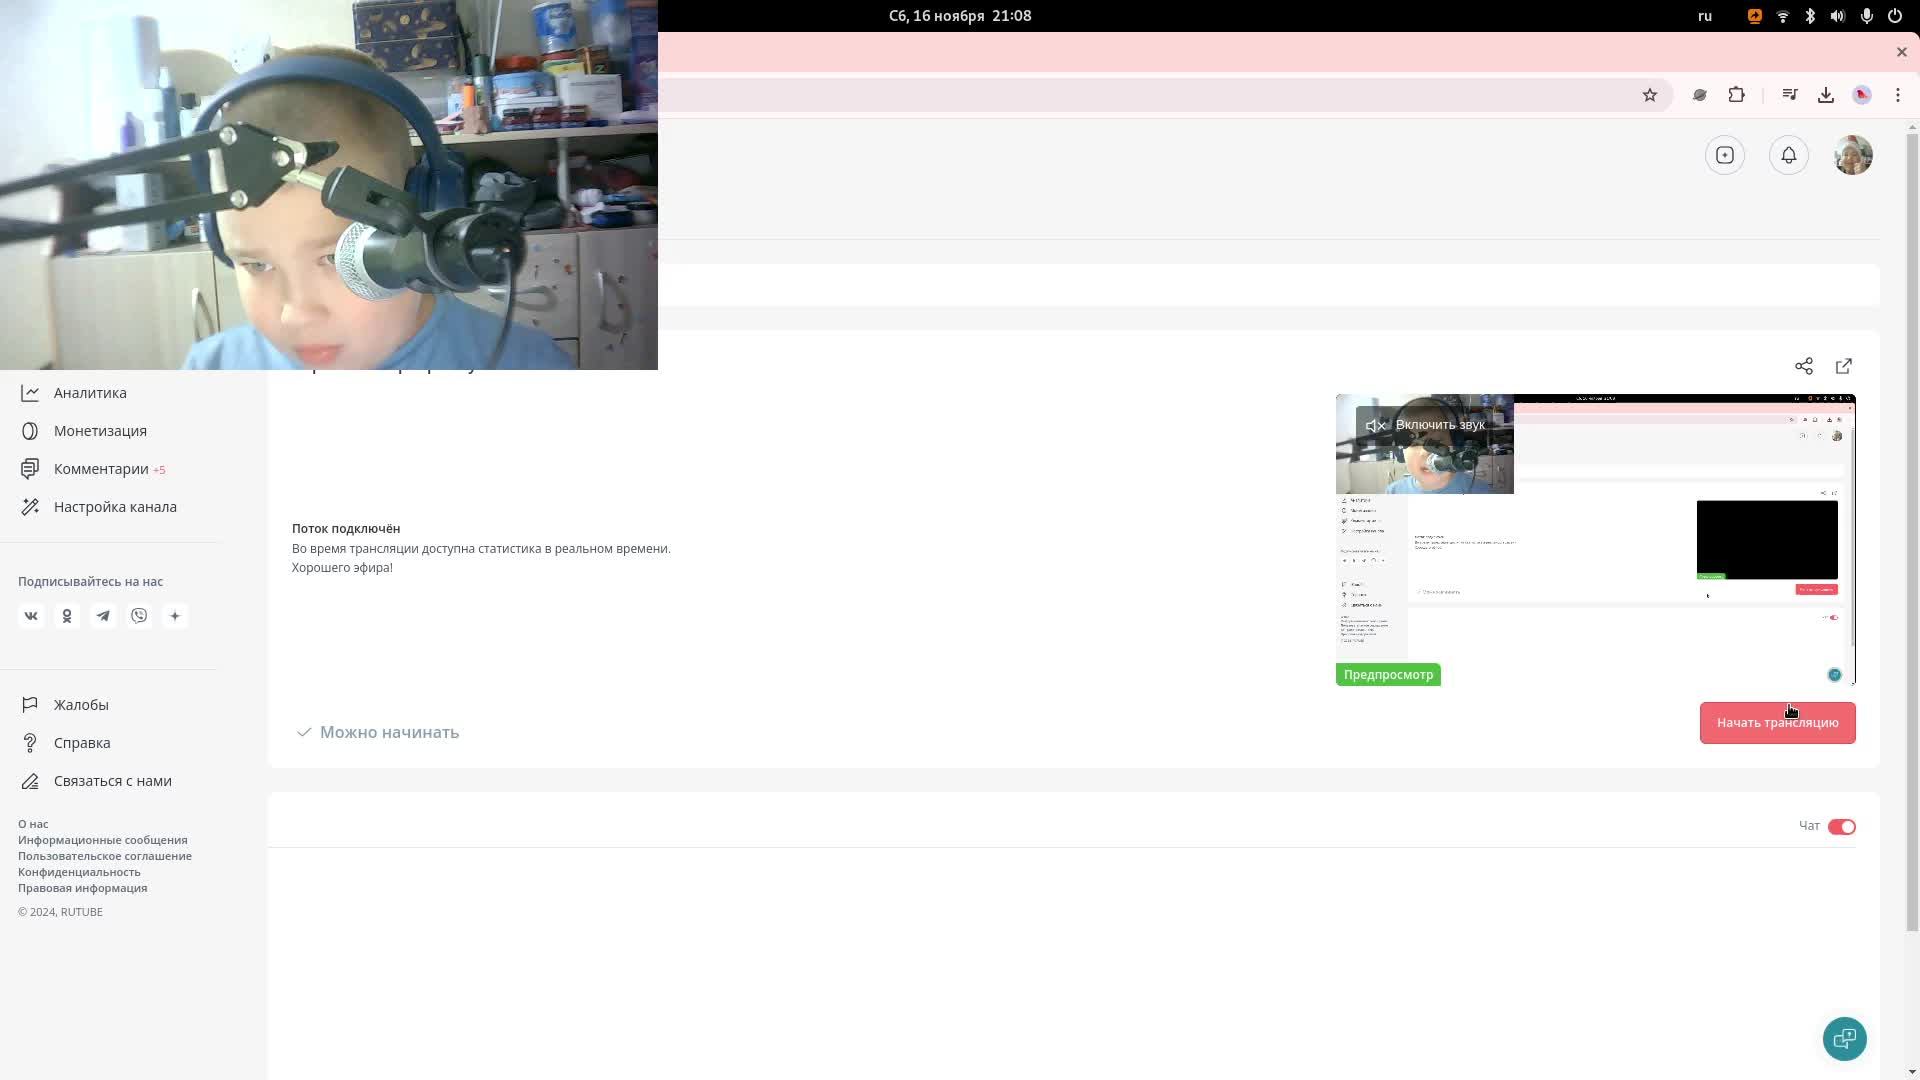
Task: Open the Telegram social link icon
Action: point(103,616)
